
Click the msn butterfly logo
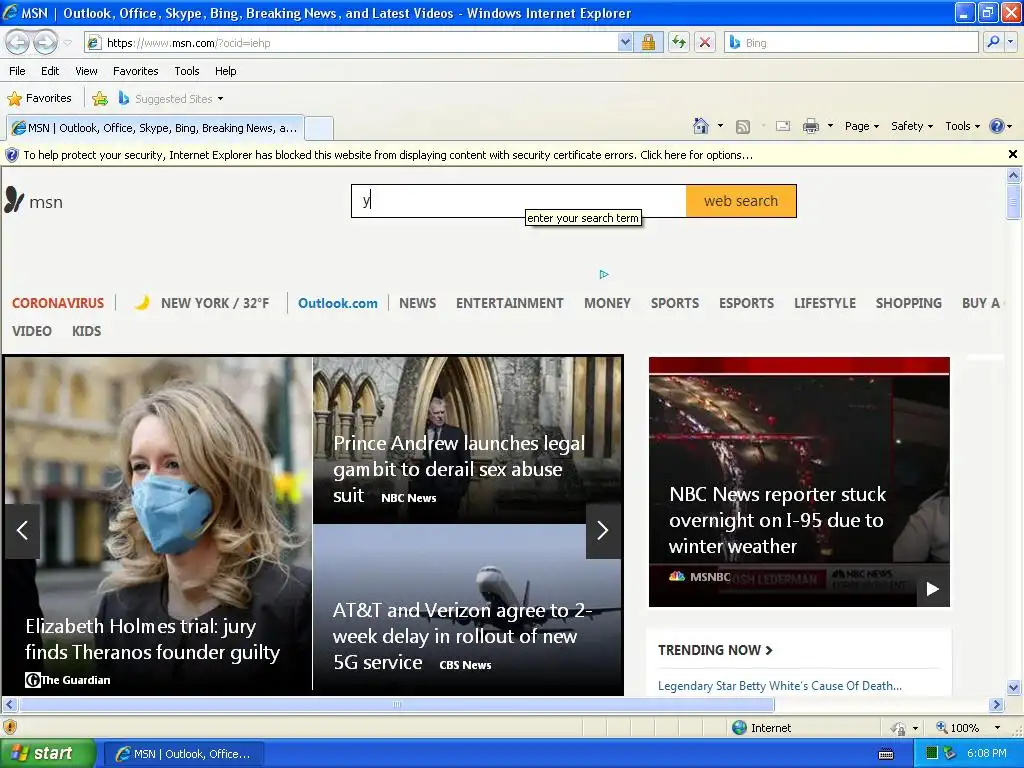[14, 200]
